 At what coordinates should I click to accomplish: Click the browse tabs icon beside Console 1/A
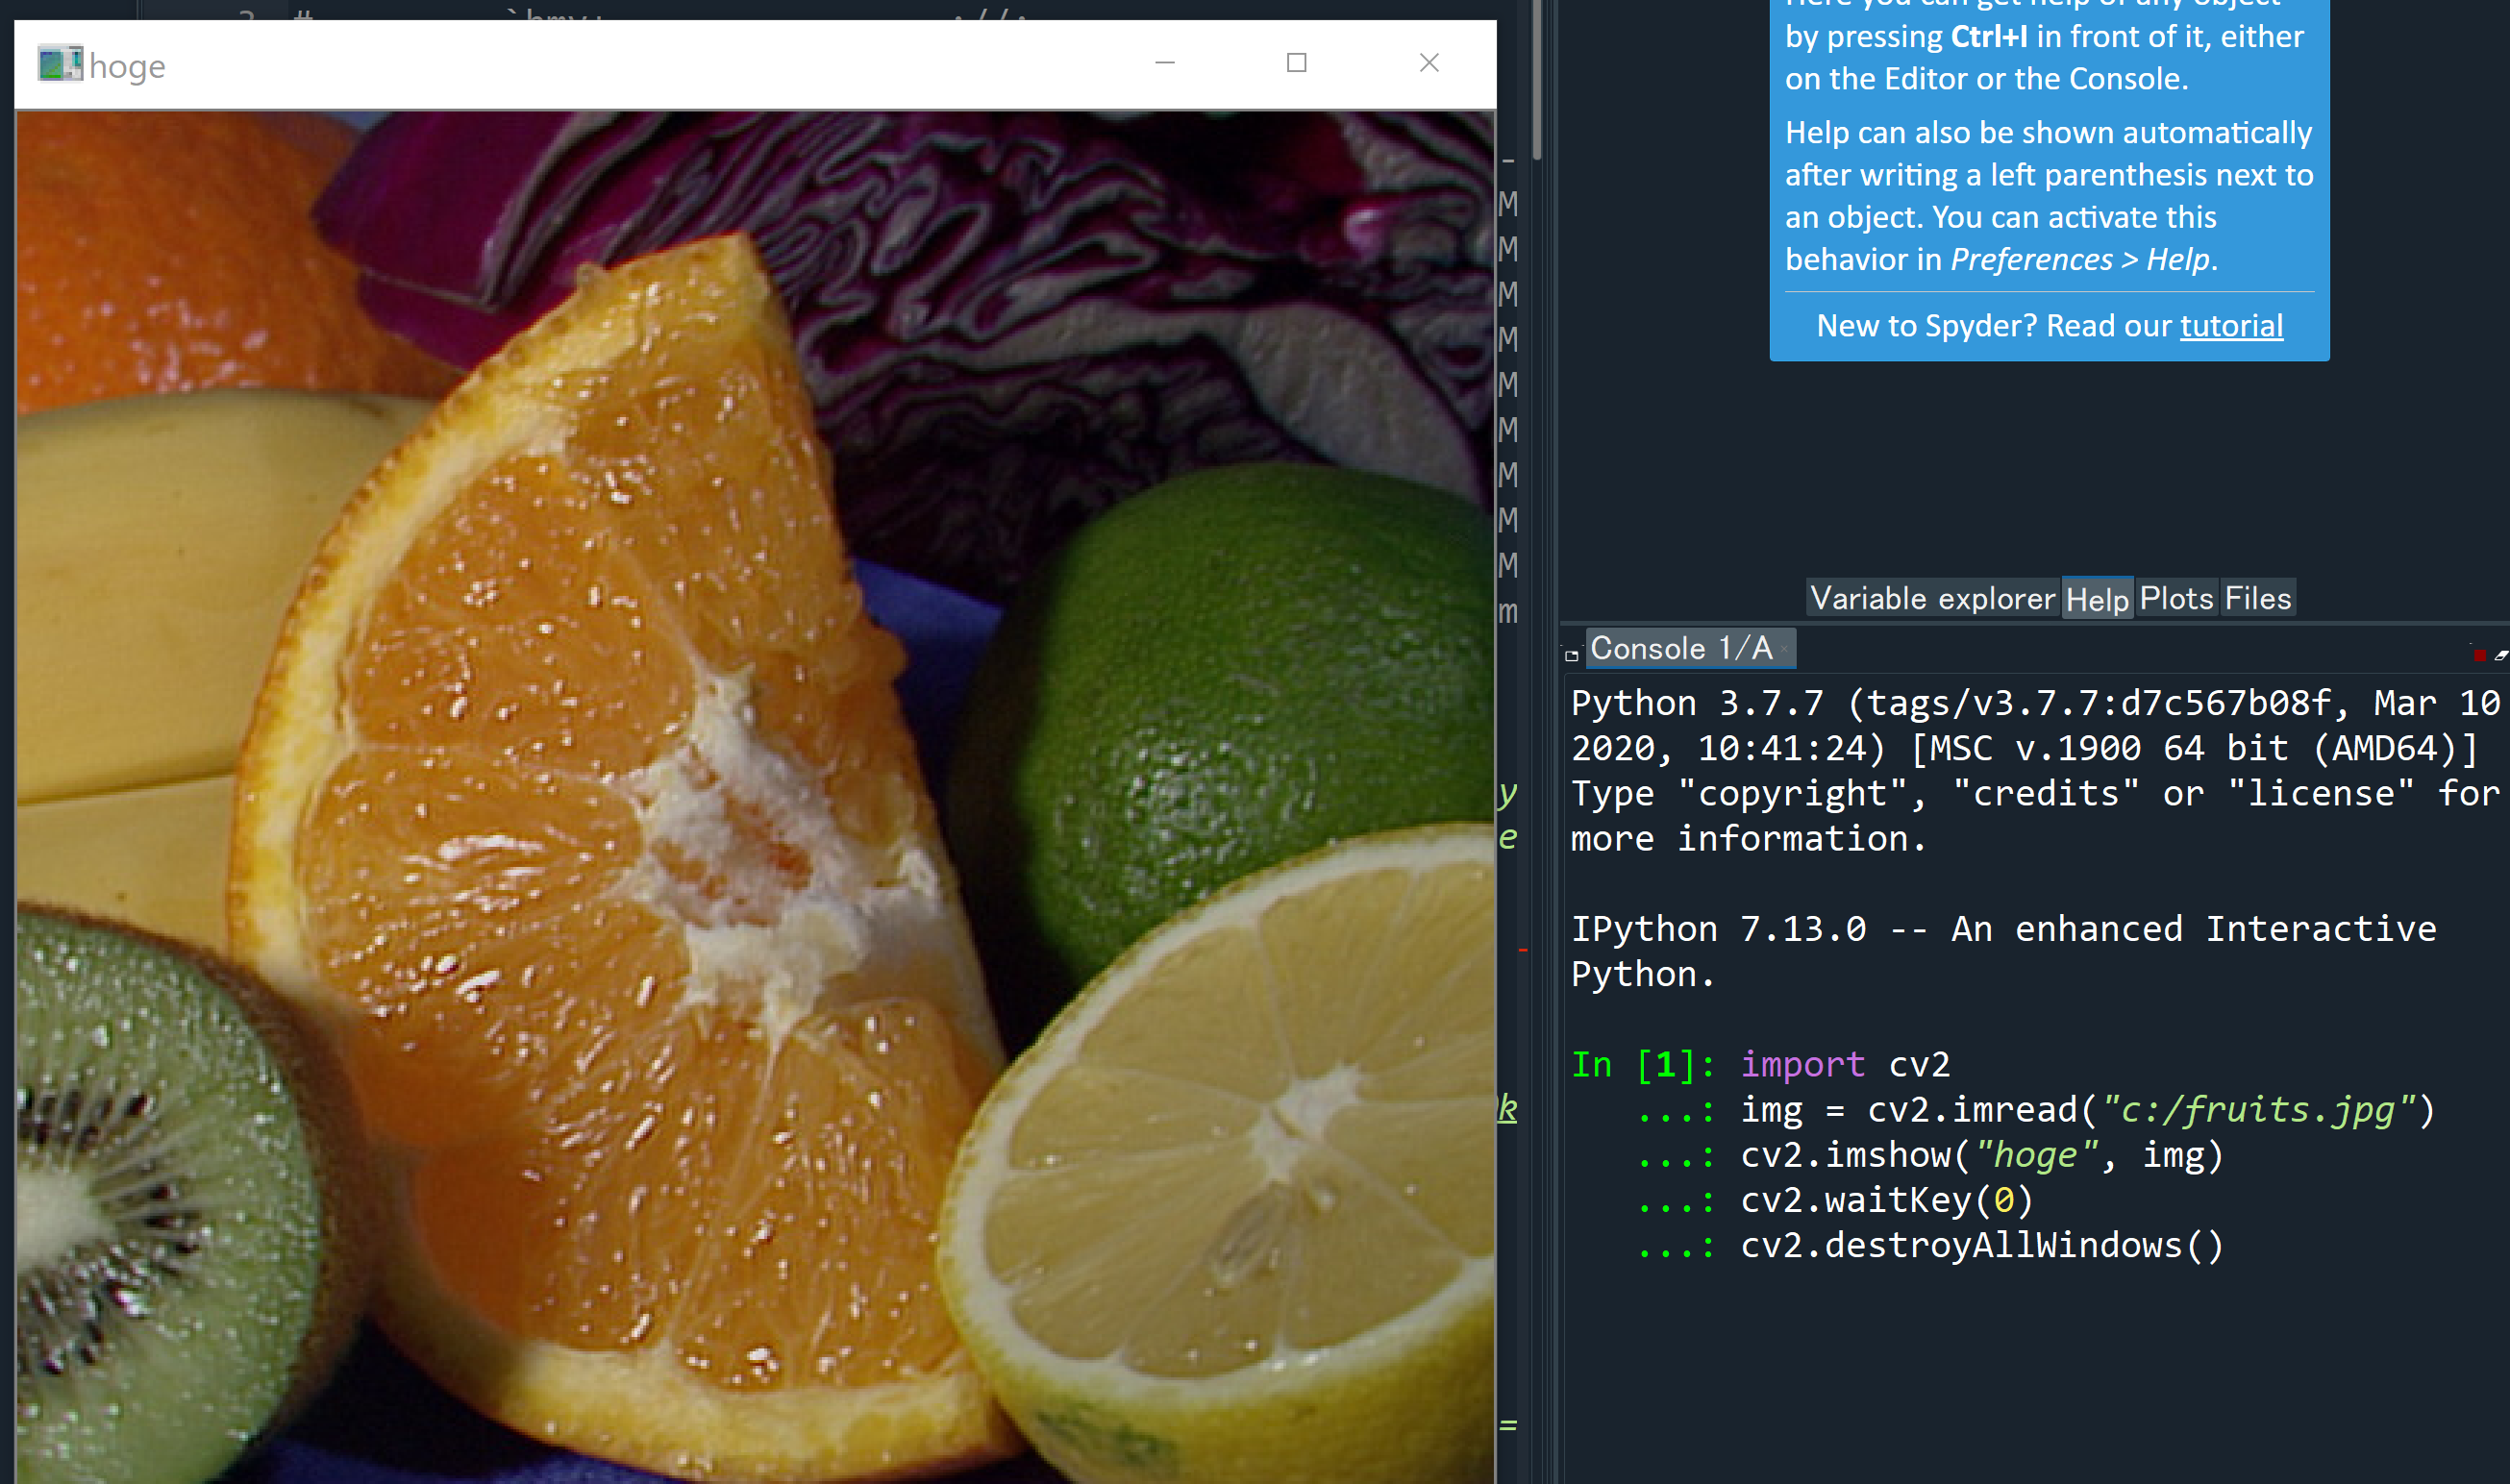(x=1572, y=655)
